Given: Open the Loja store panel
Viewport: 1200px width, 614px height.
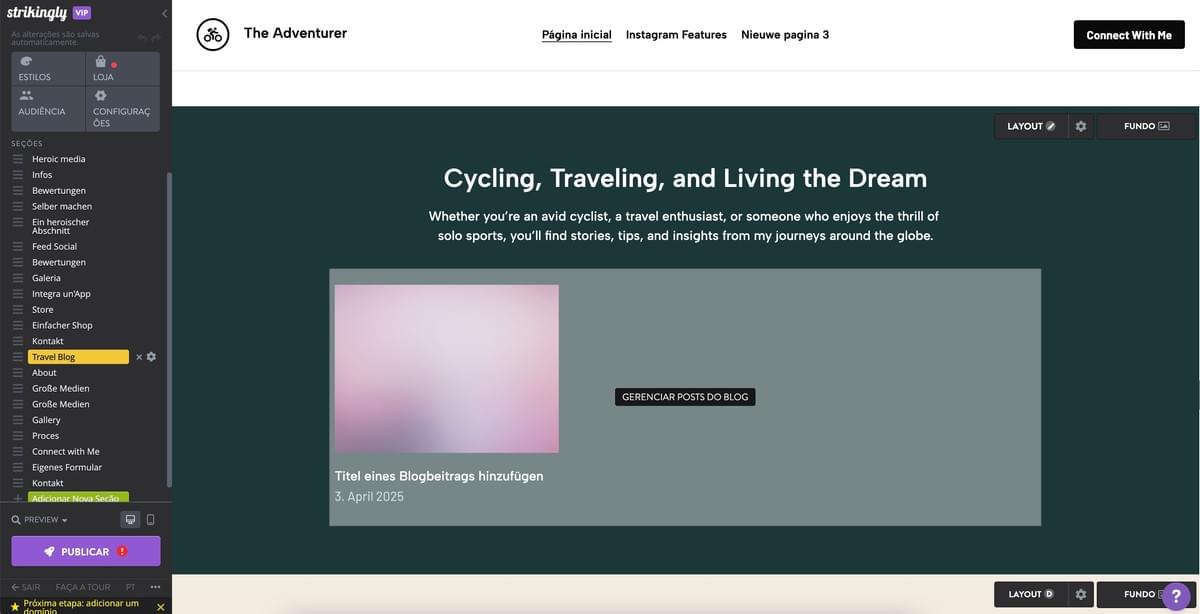Looking at the screenshot, I should [x=123, y=68].
